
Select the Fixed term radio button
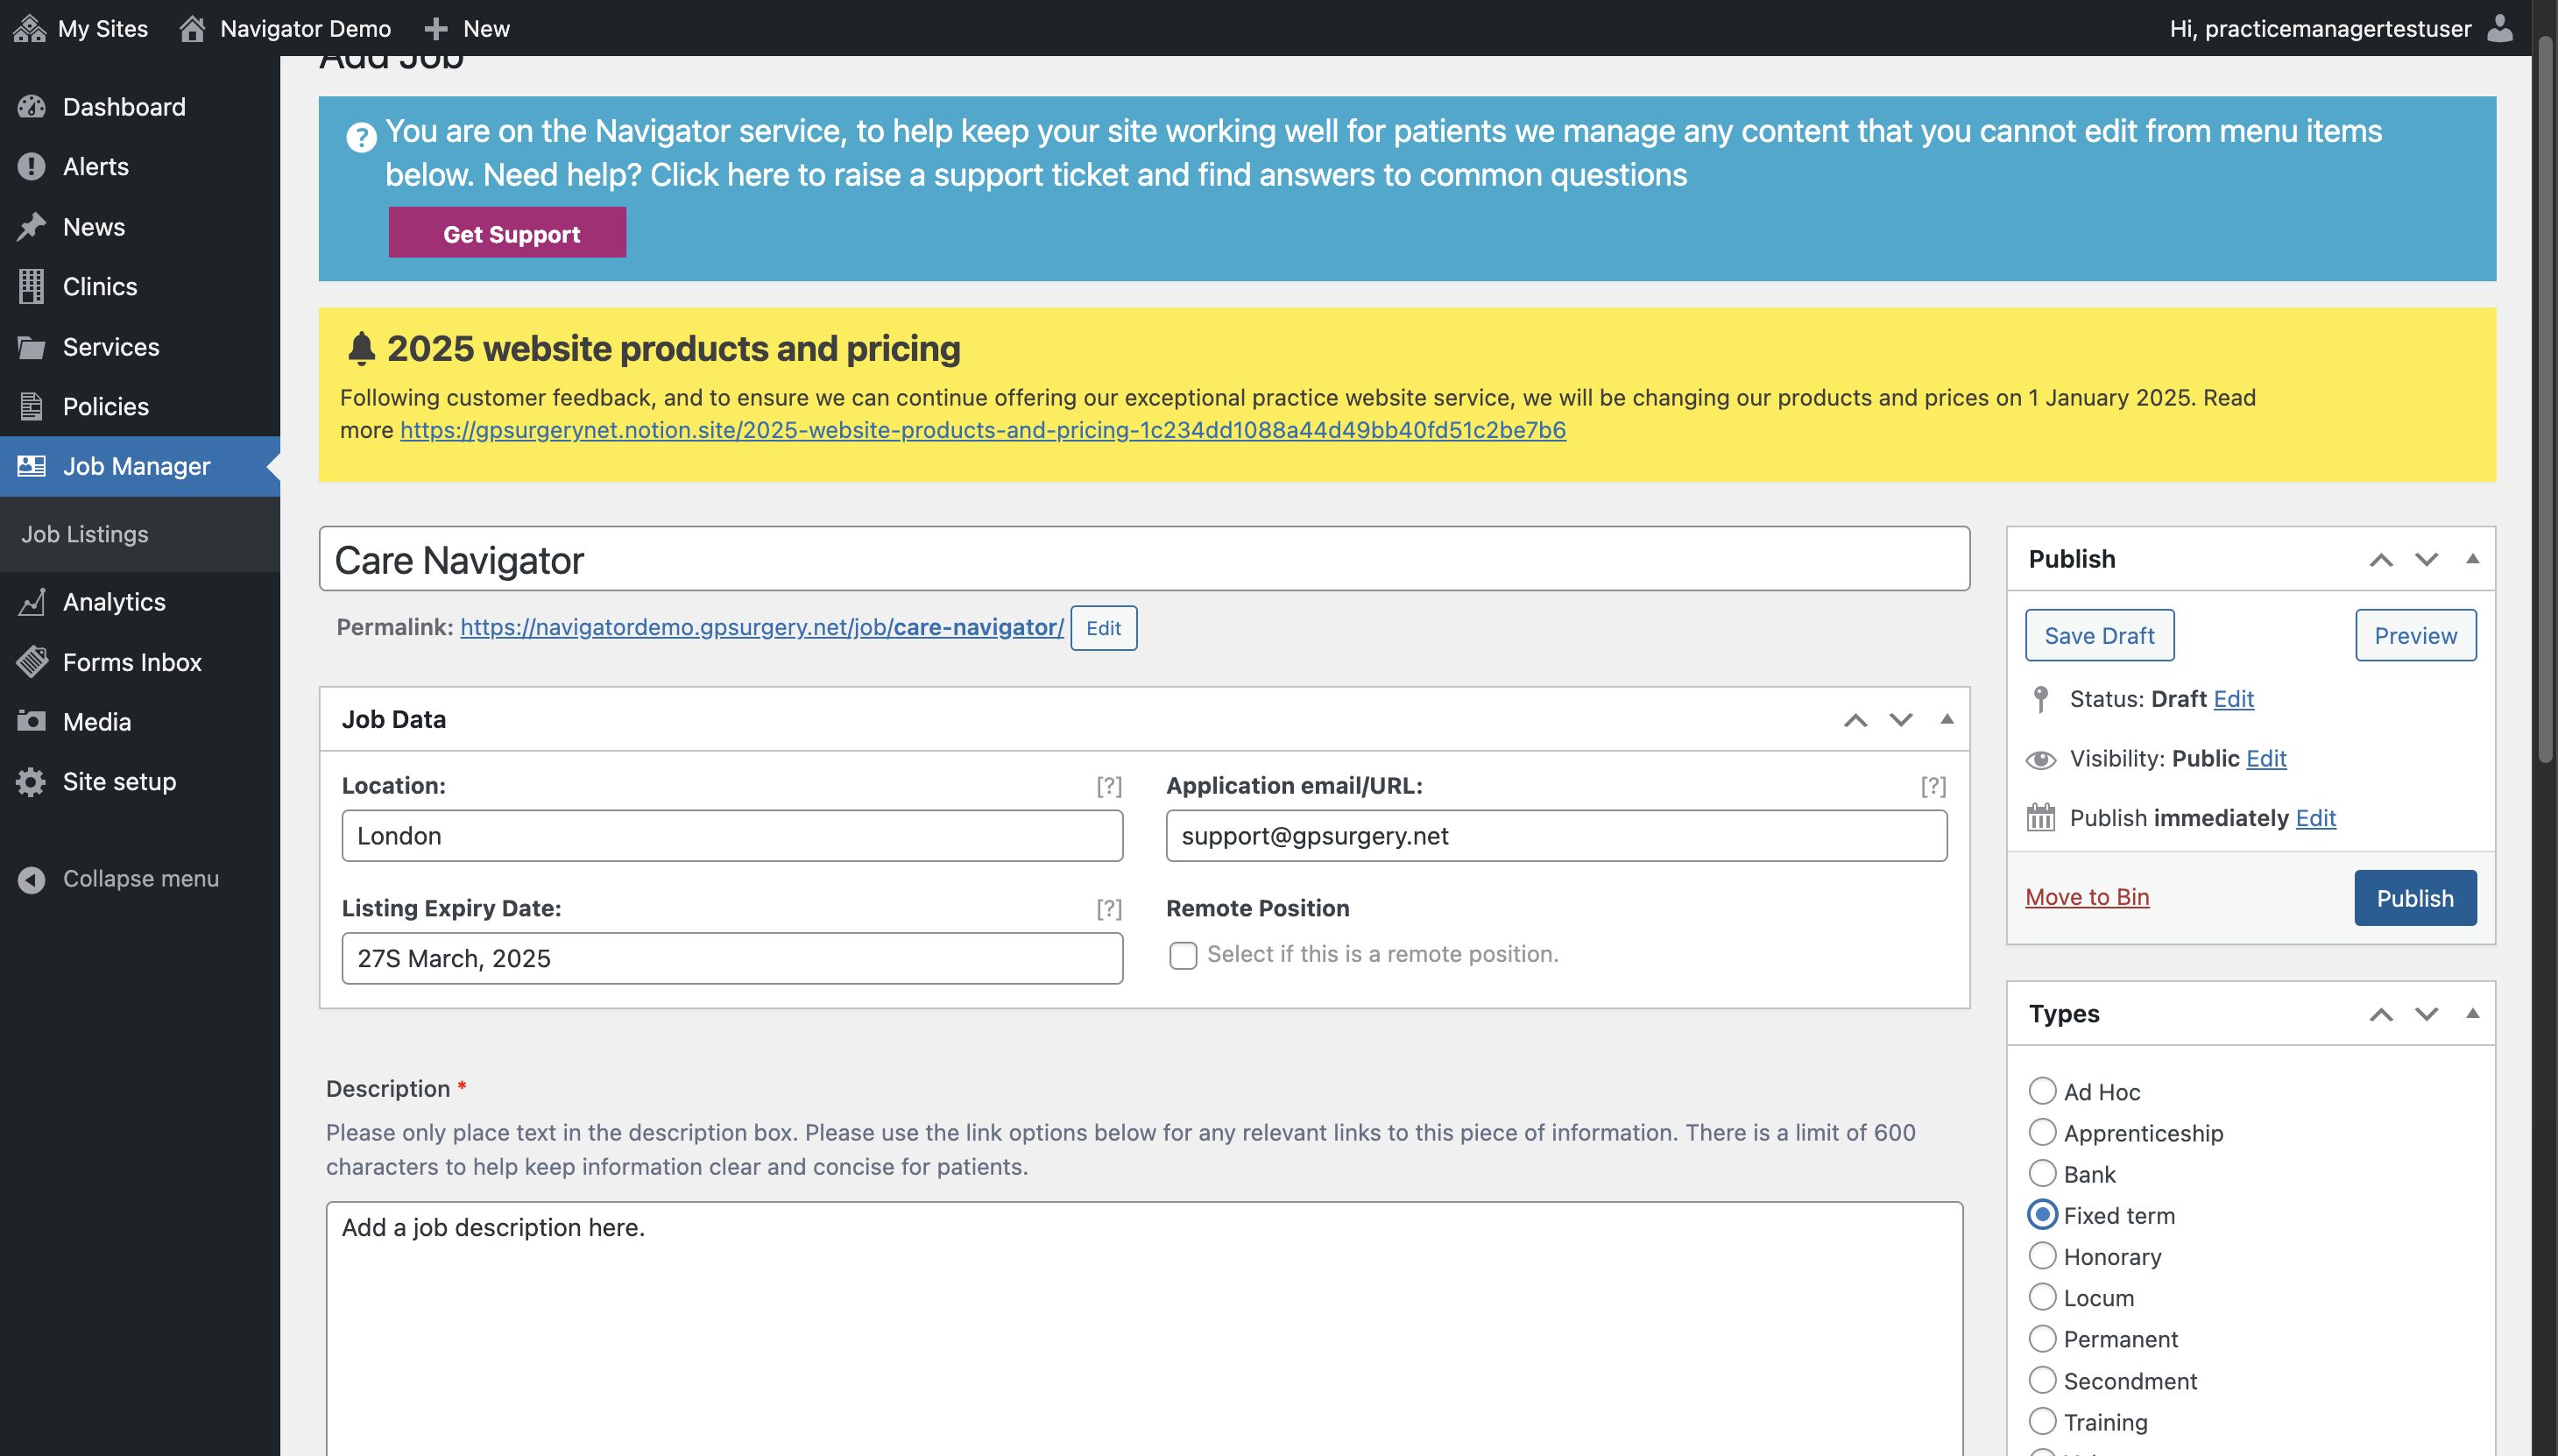pyautogui.click(x=2042, y=1215)
